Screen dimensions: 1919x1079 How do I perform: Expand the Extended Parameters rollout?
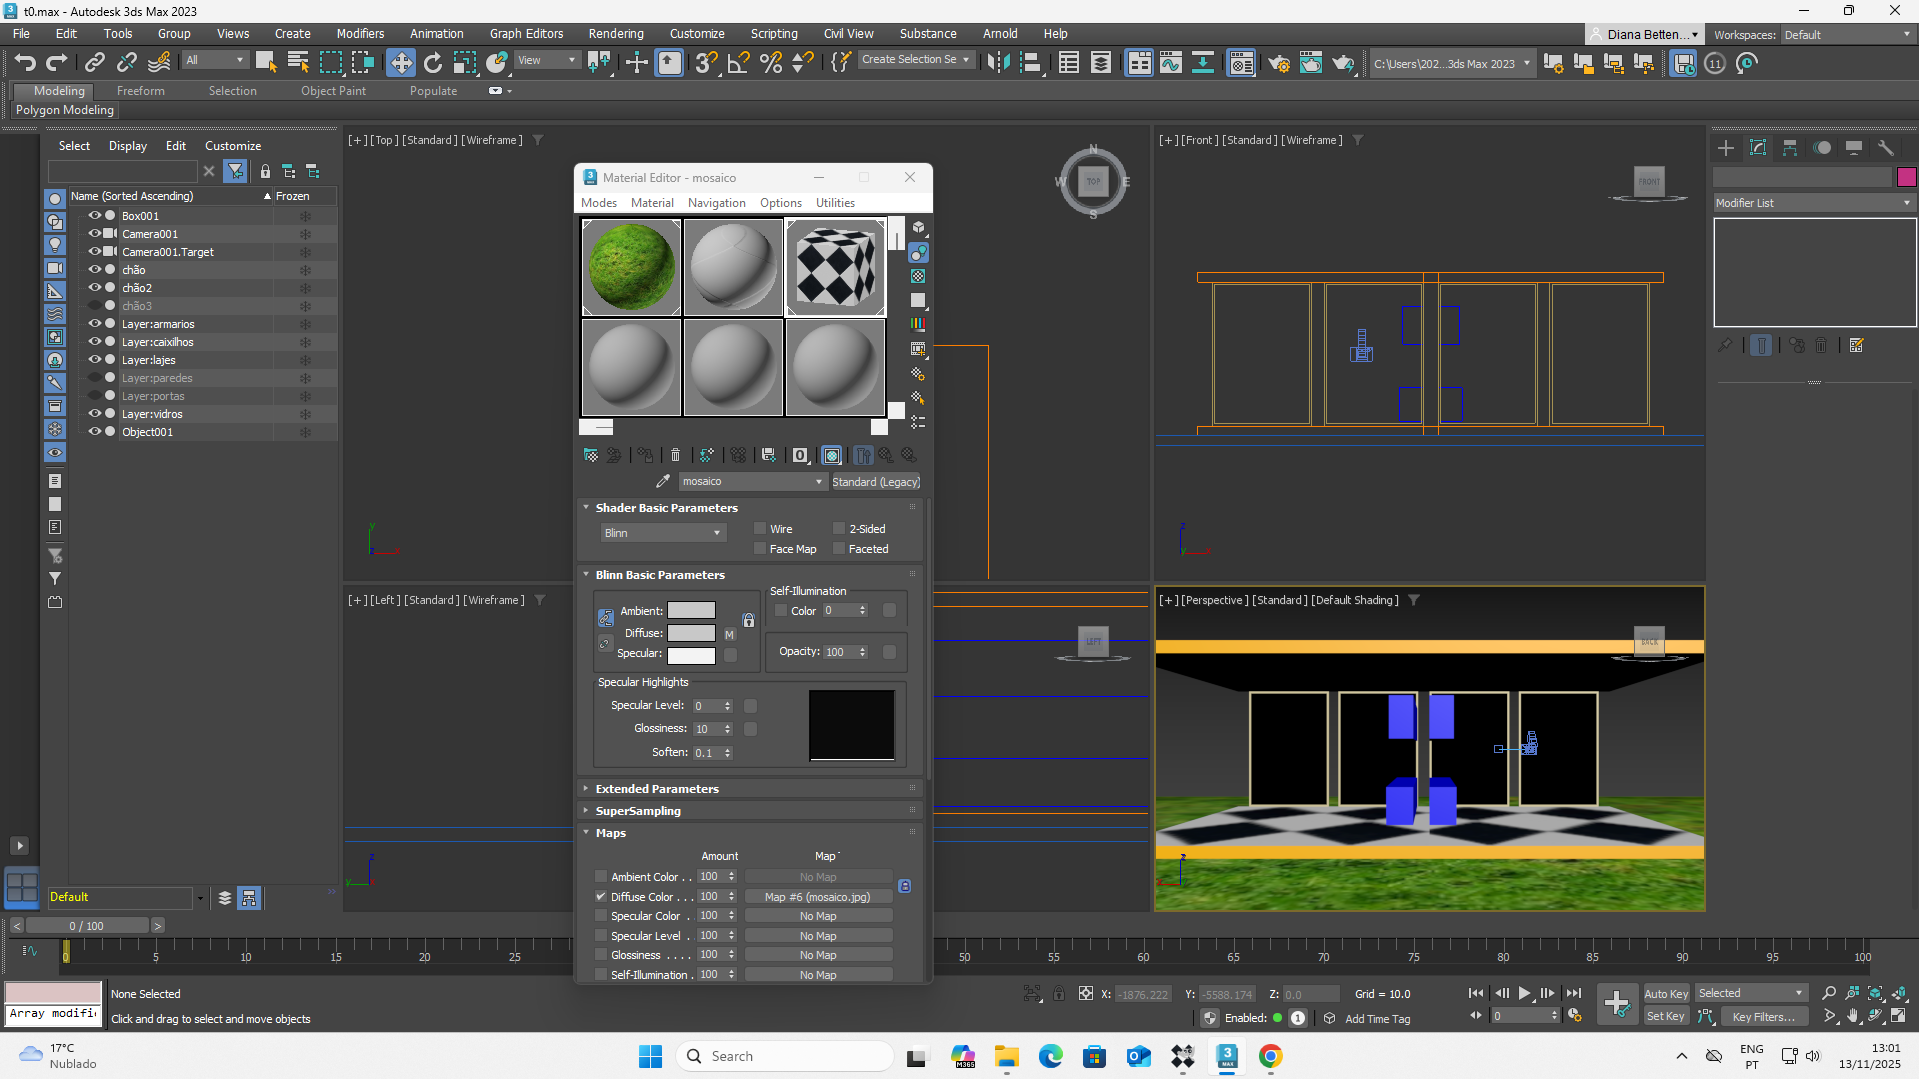coord(657,789)
